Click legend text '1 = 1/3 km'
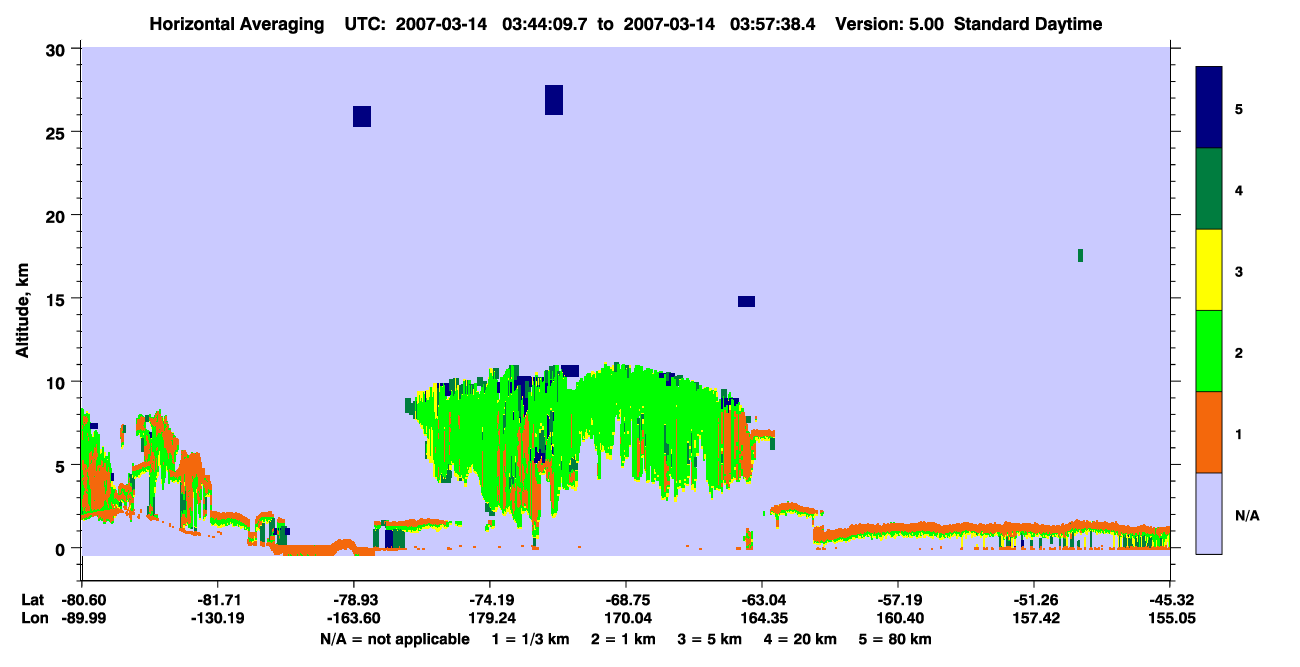The height and width of the screenshot is (667, 1300). point(530,639)
